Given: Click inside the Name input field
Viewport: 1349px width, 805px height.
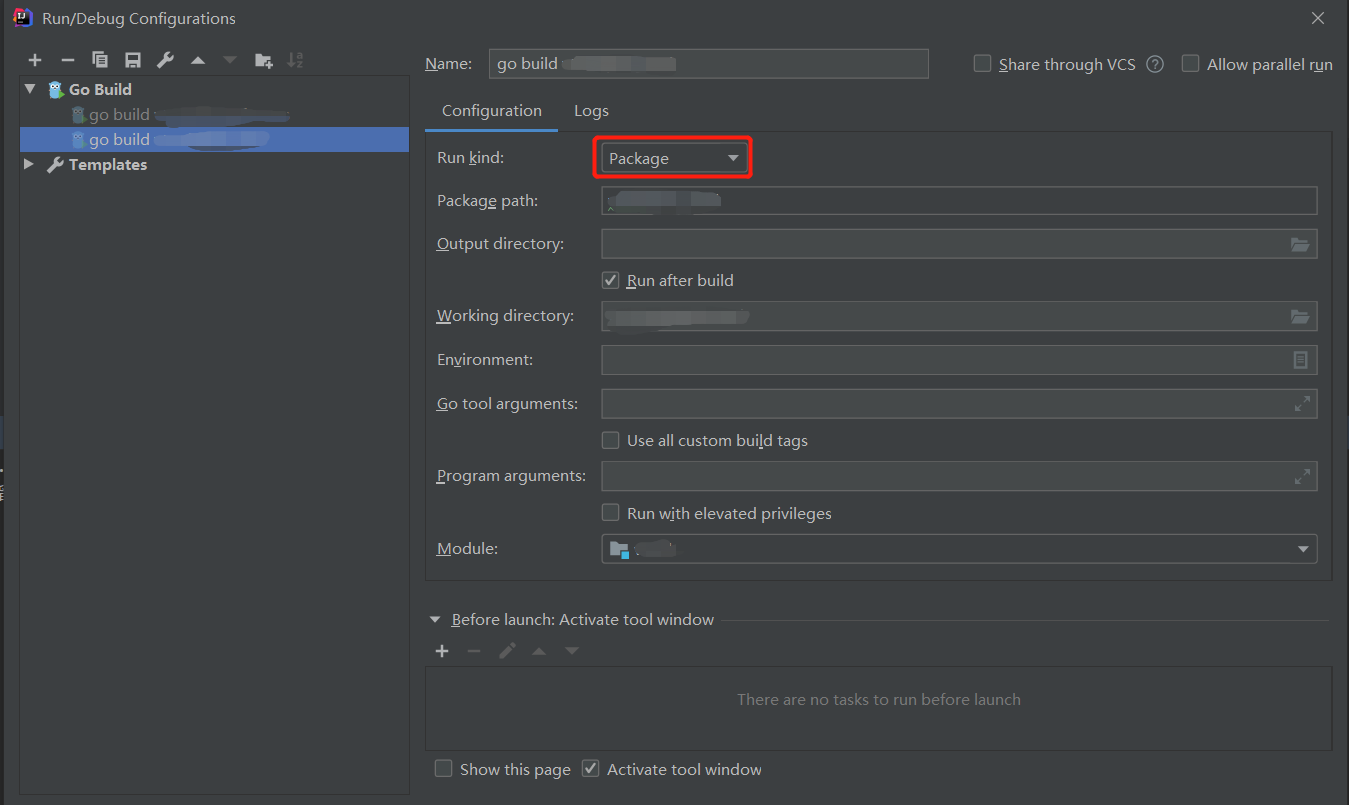Looking at the screenshot, I should (709, 63).
